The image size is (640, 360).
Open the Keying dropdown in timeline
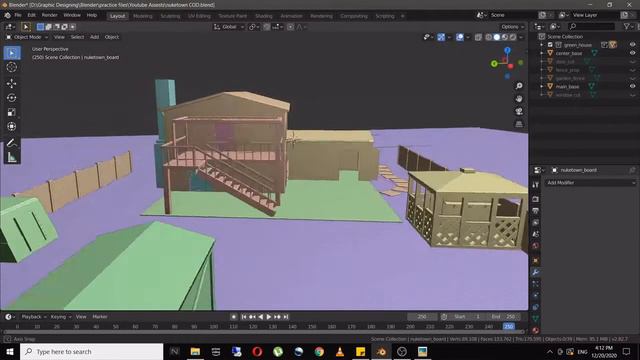point(61,317)
